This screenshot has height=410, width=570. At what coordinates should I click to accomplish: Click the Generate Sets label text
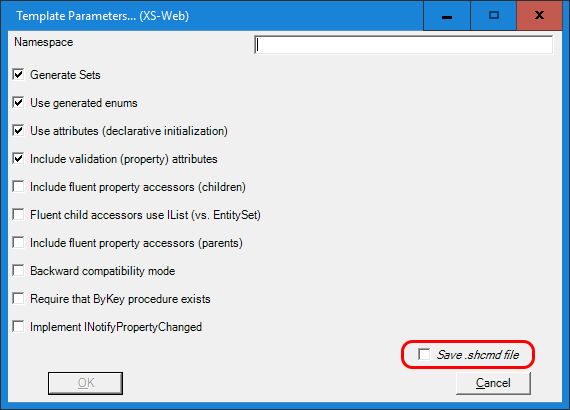[65, 75]
